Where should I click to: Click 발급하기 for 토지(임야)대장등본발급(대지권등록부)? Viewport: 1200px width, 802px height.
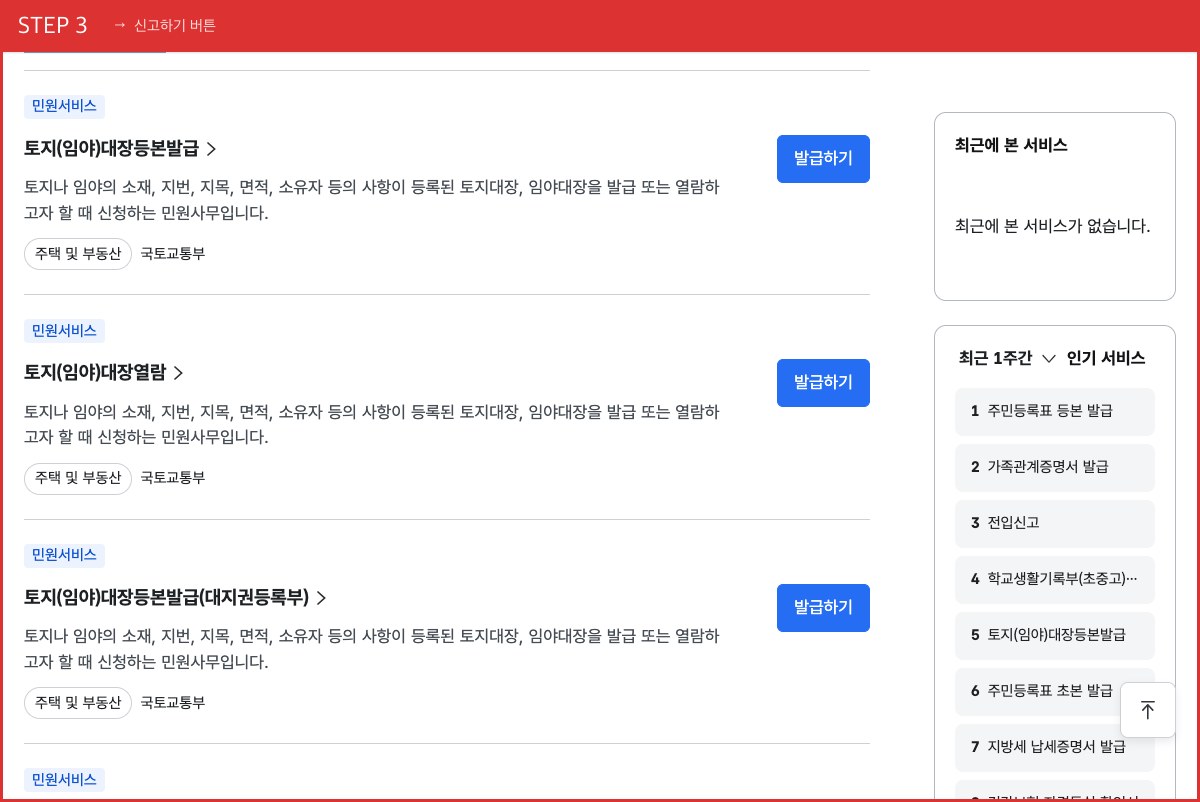[823, 608]
